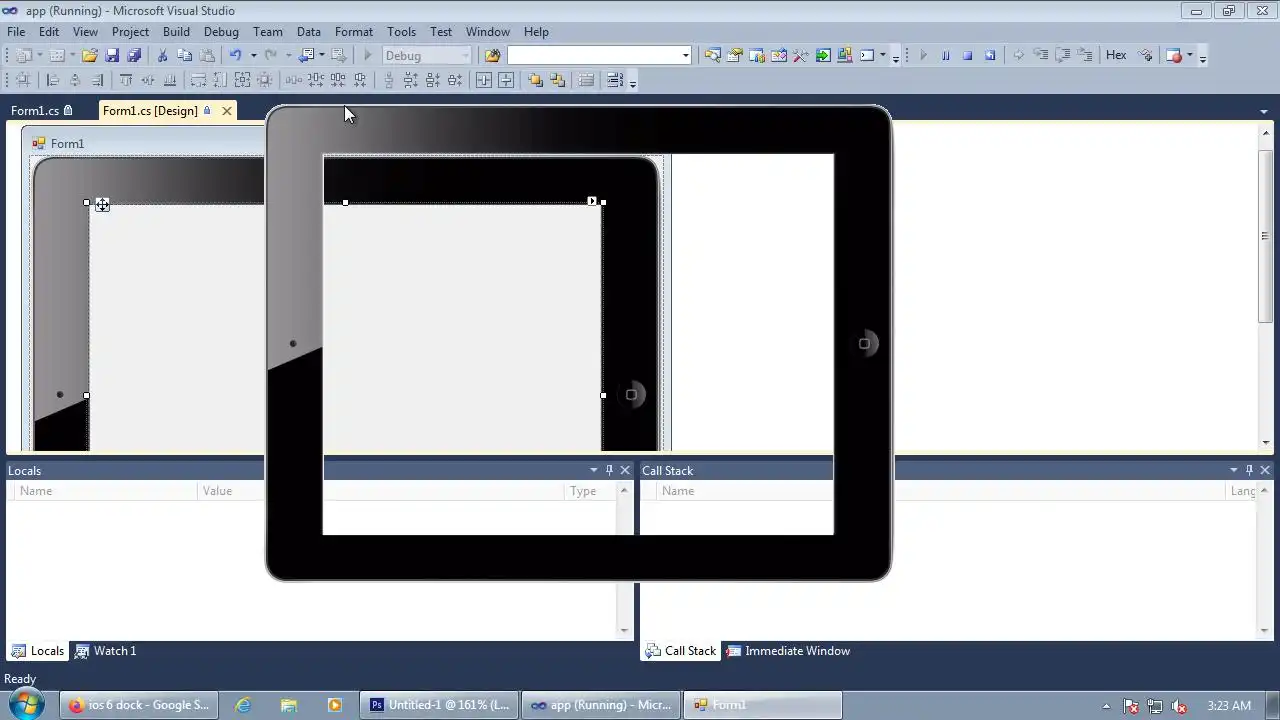1280x720 pixels.
Task: Open the Tools menu
Action: click(401, 32)
